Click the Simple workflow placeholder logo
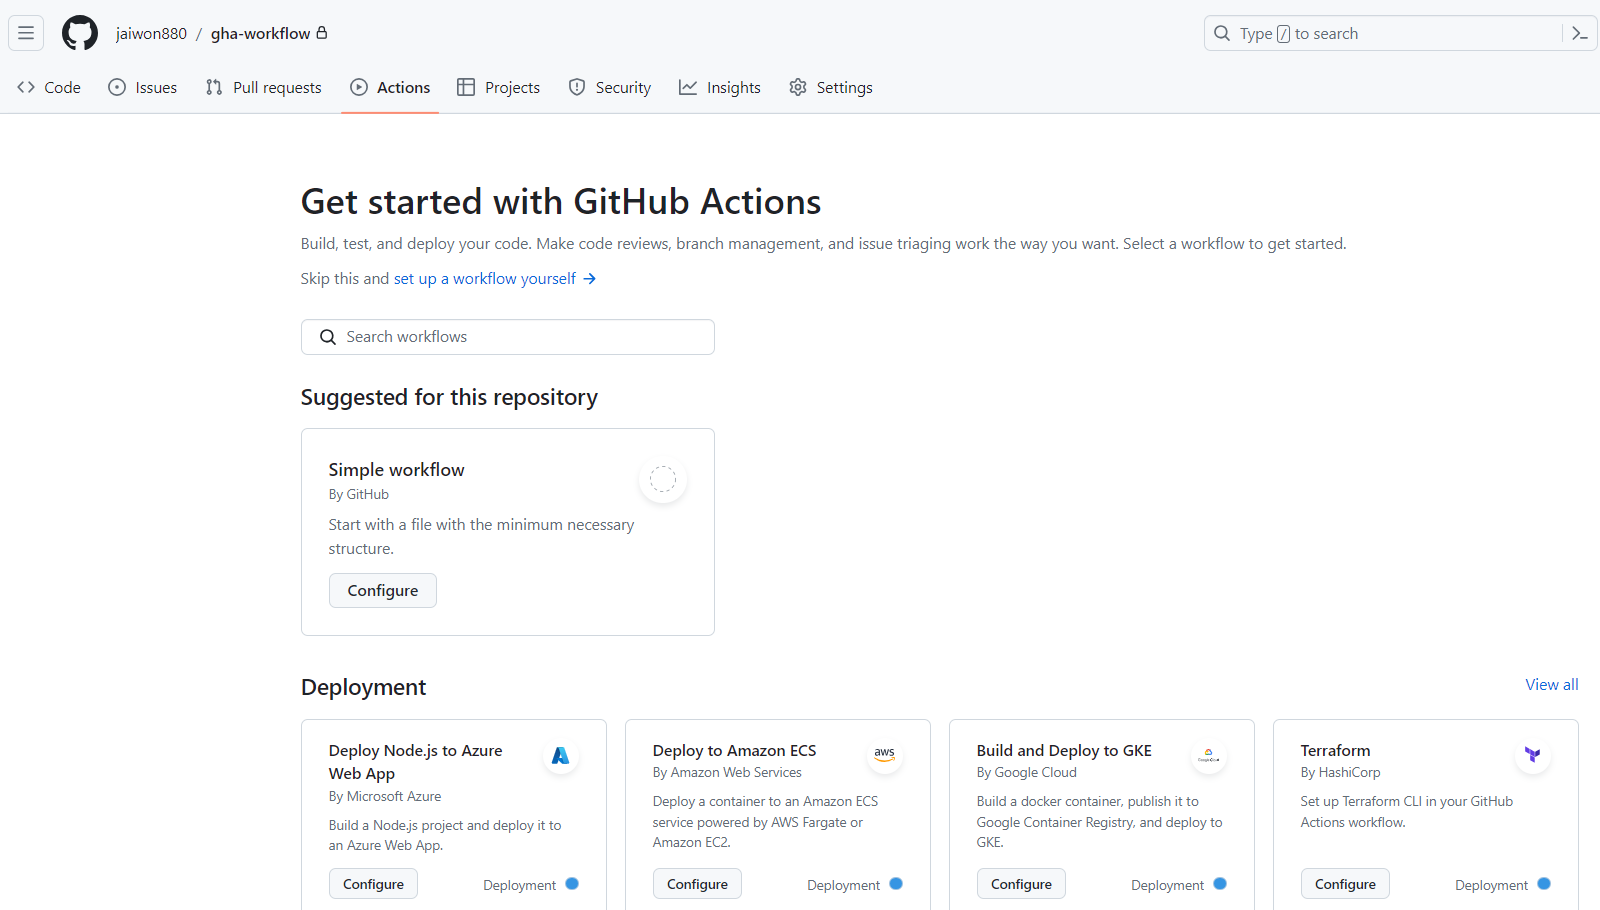This screenshot has width=1600, height=910. (663, 479)
